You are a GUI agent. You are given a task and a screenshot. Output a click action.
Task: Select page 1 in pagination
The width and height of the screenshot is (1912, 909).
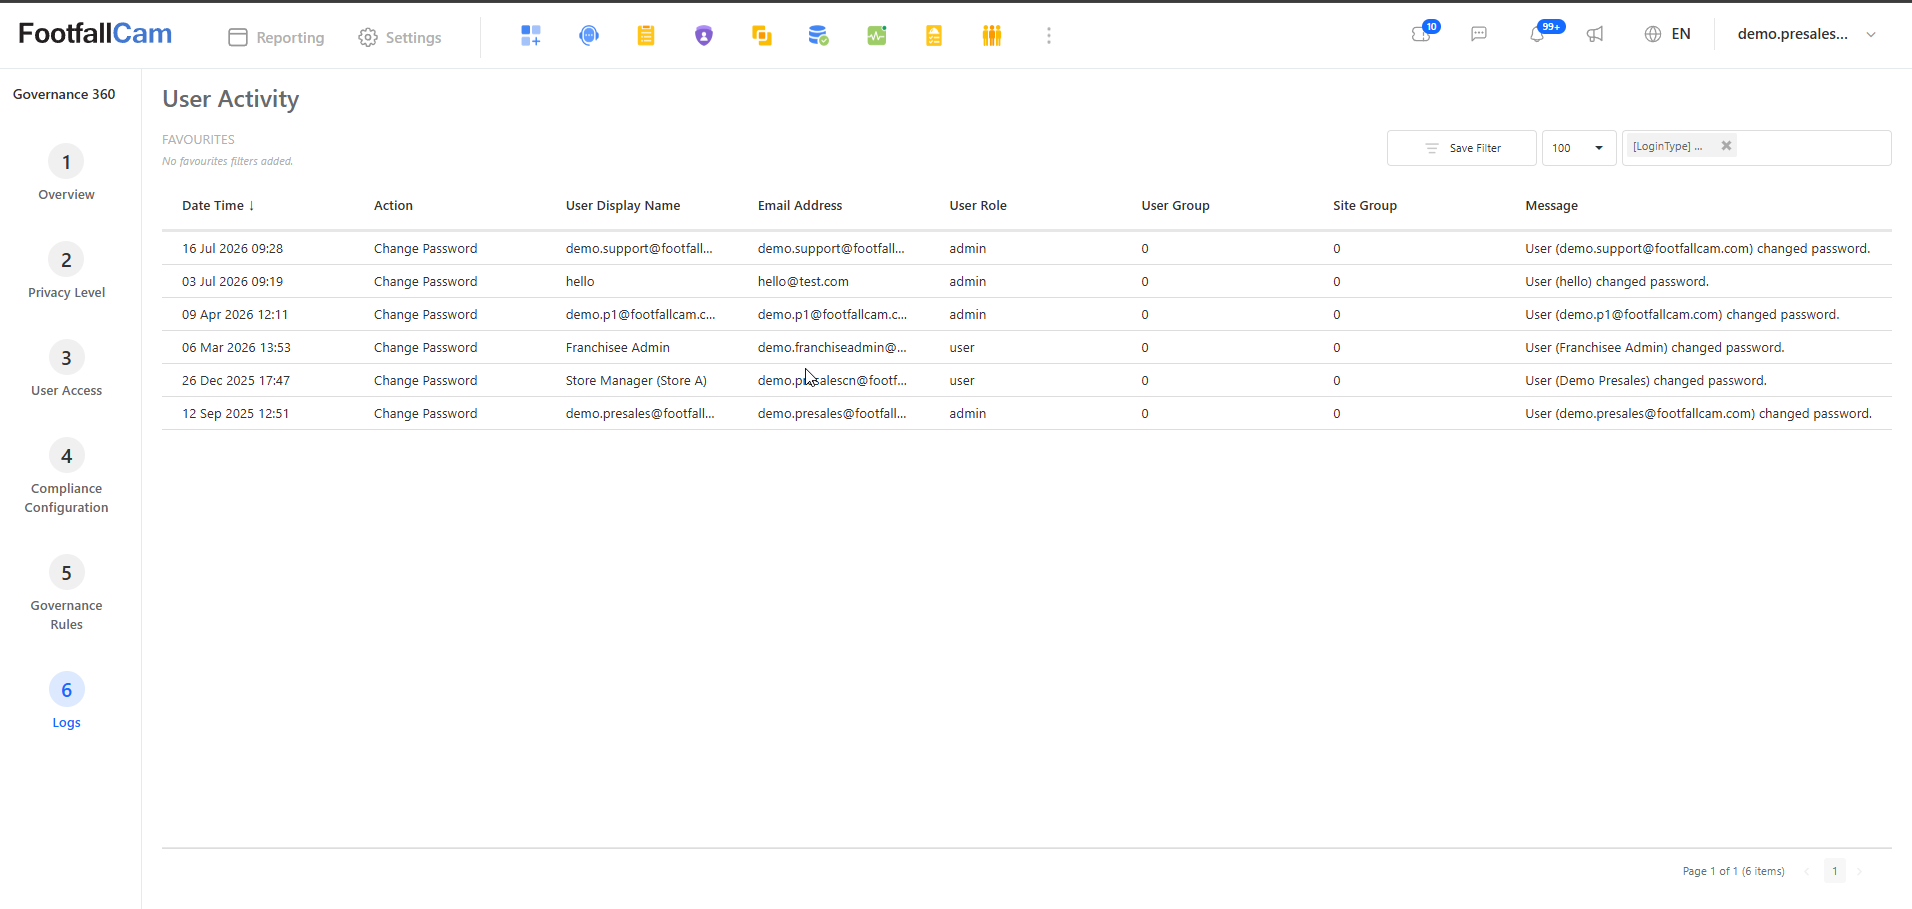pyautogui.click(x=1835, y=871)
